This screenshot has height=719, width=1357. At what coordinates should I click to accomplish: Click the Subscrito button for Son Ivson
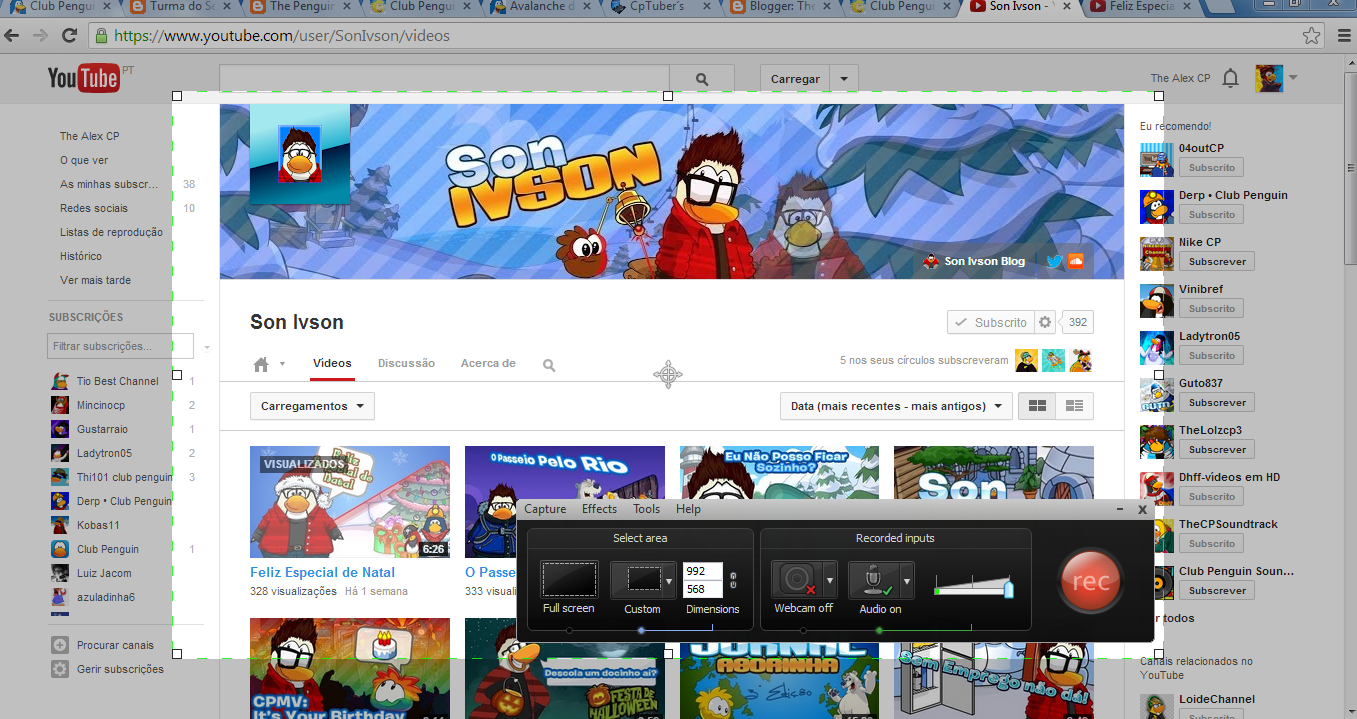point(990,322)
